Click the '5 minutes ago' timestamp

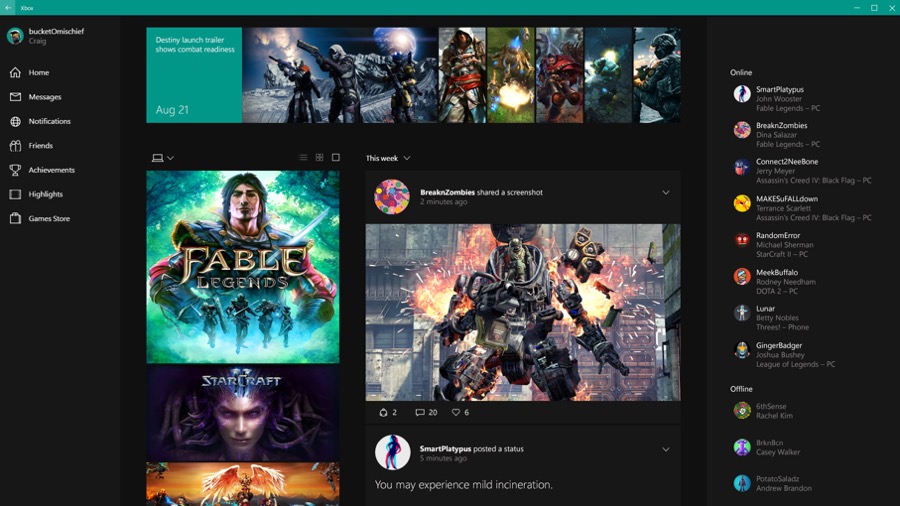(443, 458)
